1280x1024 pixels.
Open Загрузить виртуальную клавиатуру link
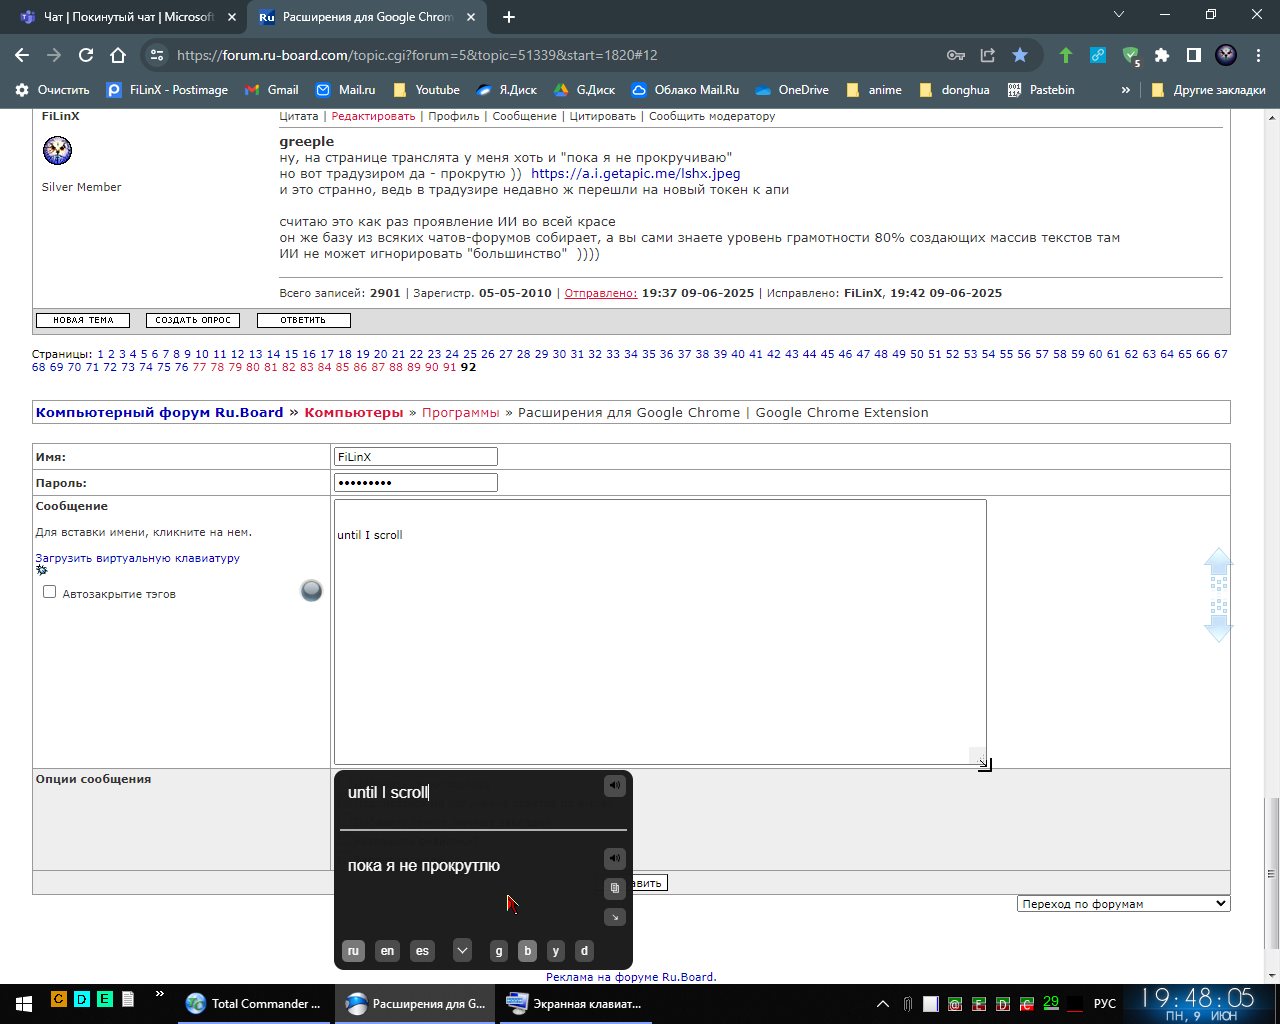point(137,558)
